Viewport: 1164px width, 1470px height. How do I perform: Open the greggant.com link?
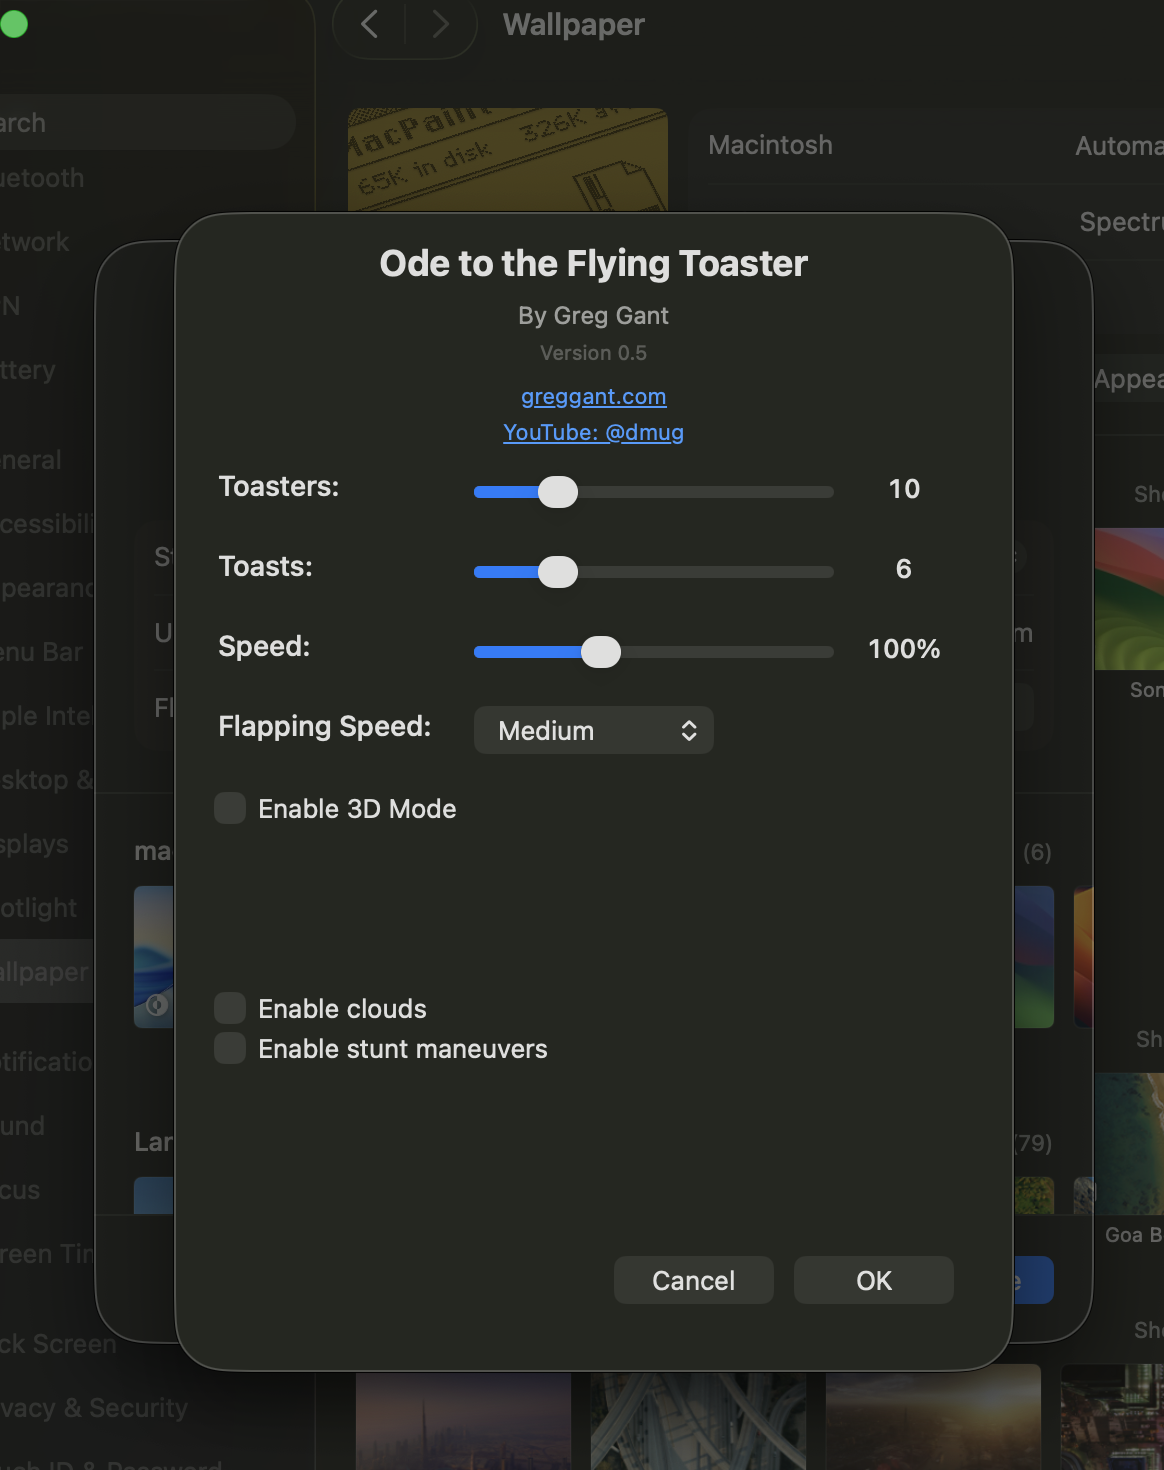(593, 397)
